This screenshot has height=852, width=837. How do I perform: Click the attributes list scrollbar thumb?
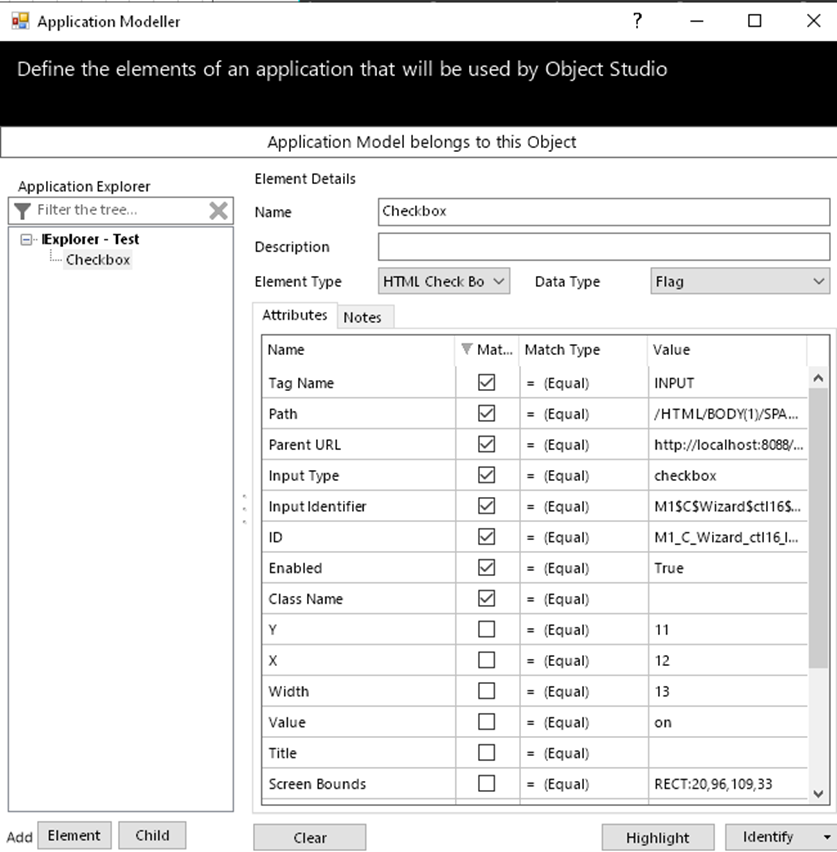tap(818, 527)
